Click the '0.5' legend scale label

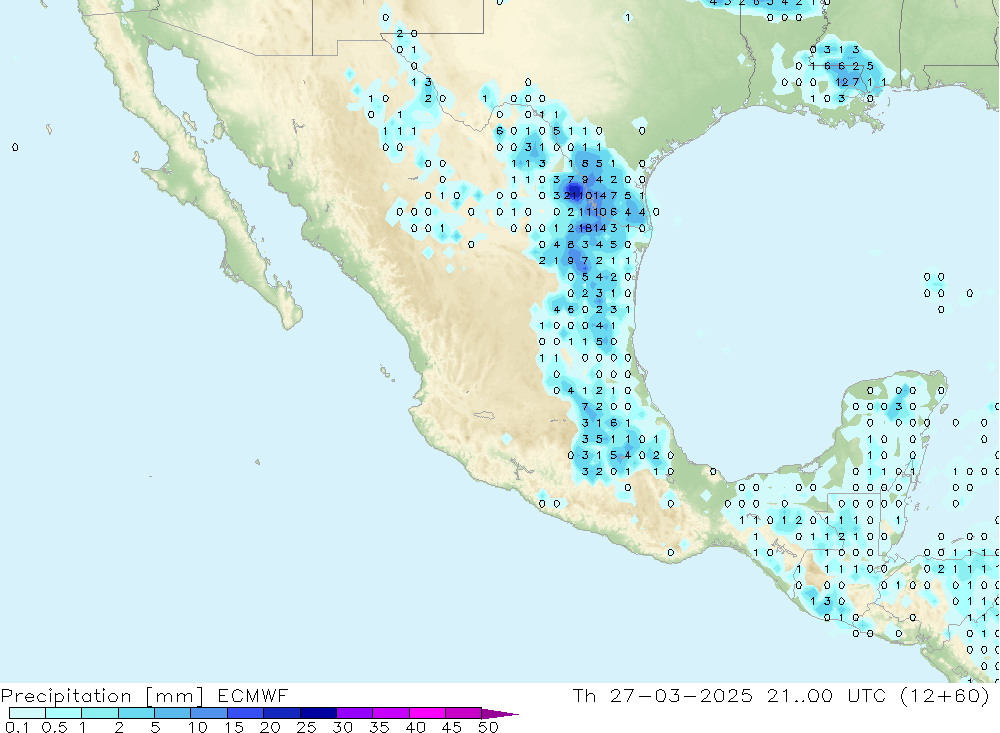(x=54, y=727)
